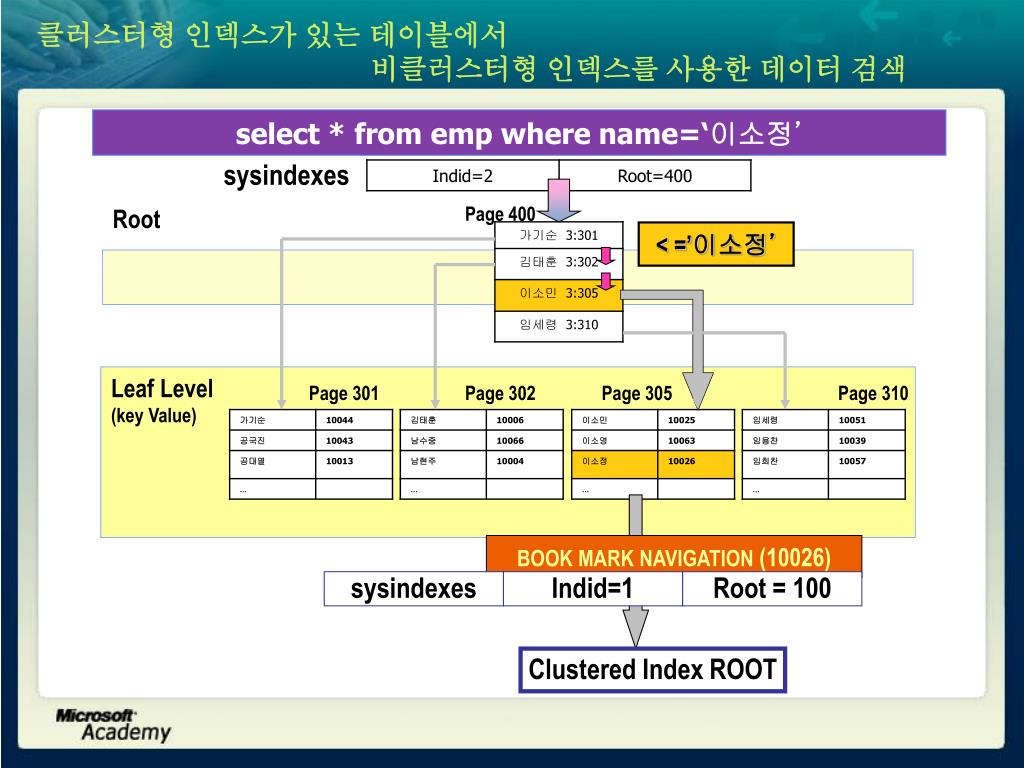Click the name cell left of '10044'
Viewport: 1024px width, 768px height.
[273, 420]
